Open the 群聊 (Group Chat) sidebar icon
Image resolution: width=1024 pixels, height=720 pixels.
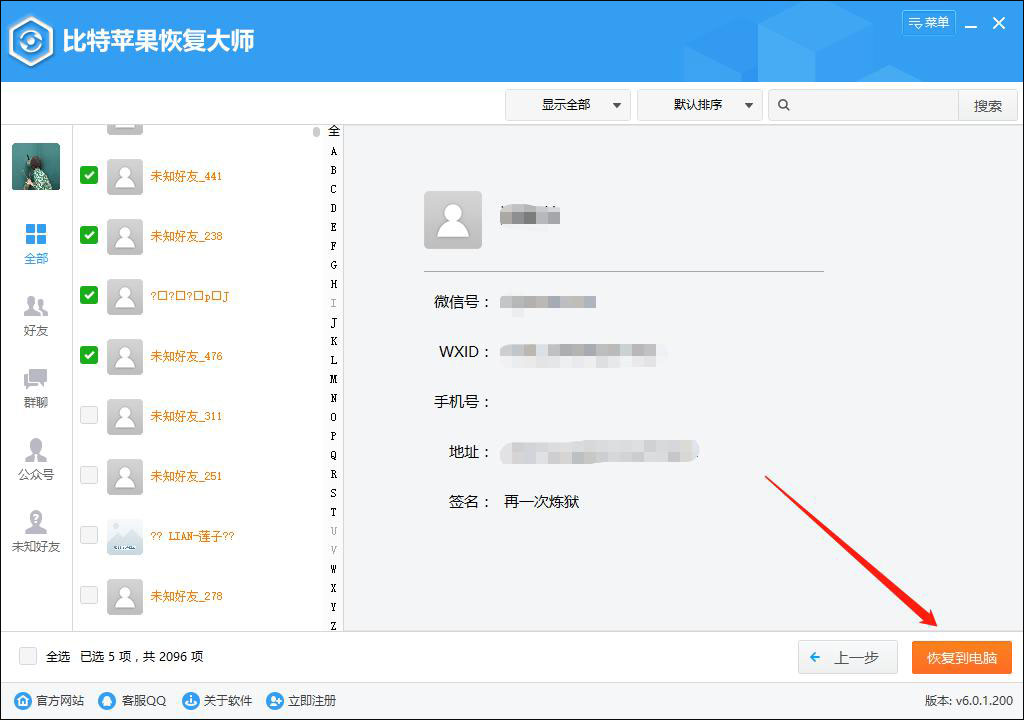click(x=36, y=385)
